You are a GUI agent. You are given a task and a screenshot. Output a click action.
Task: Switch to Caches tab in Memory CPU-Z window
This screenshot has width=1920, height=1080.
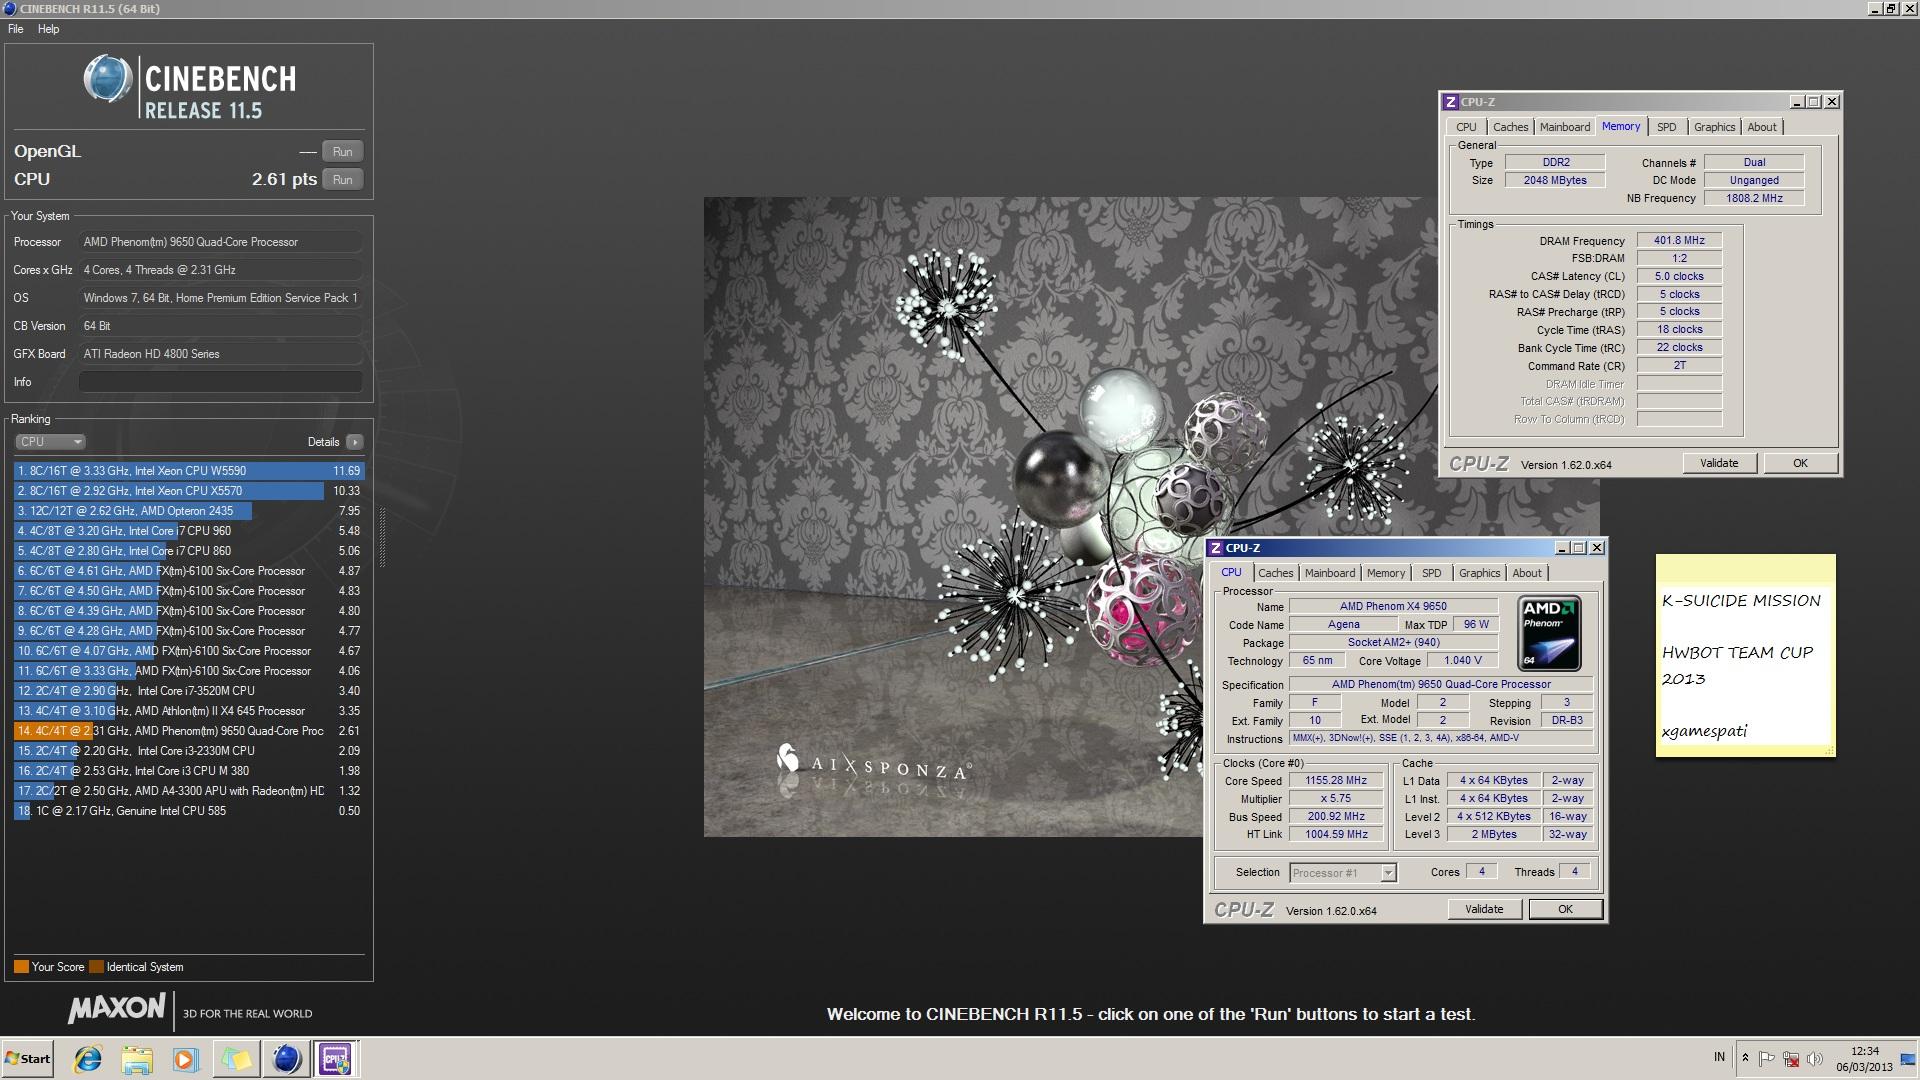click(x=1510, y=127)
